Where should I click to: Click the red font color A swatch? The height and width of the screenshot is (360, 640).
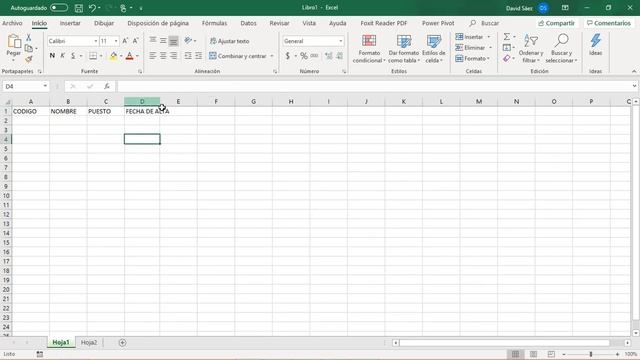tap(129, 56)
